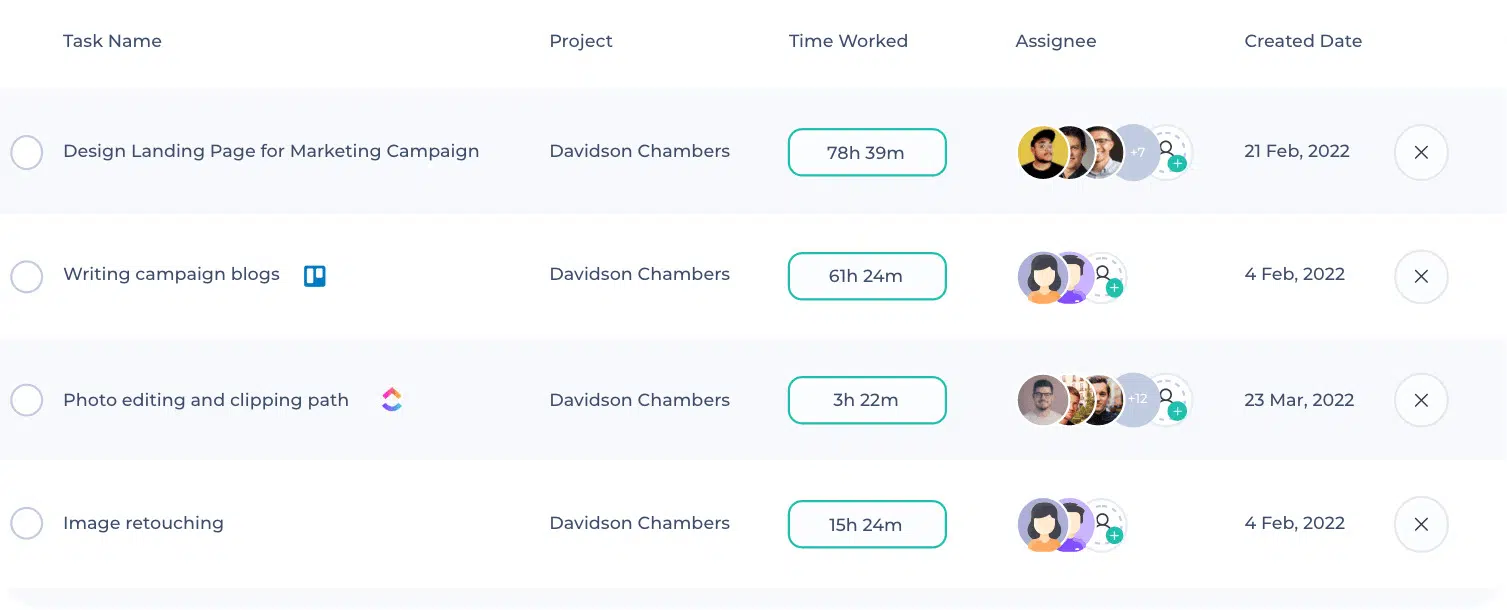Screen dimensions: 1507x610
Task: Open the 78h 39m time worked entry
Action: point(866,152)
